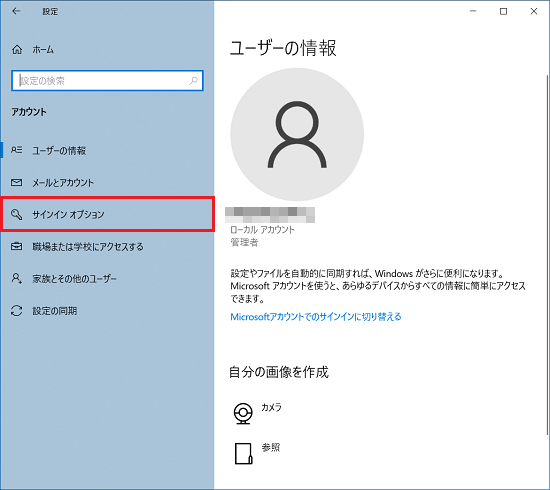
Task: Choose the 参照 option label
Action: pos(270,447)
